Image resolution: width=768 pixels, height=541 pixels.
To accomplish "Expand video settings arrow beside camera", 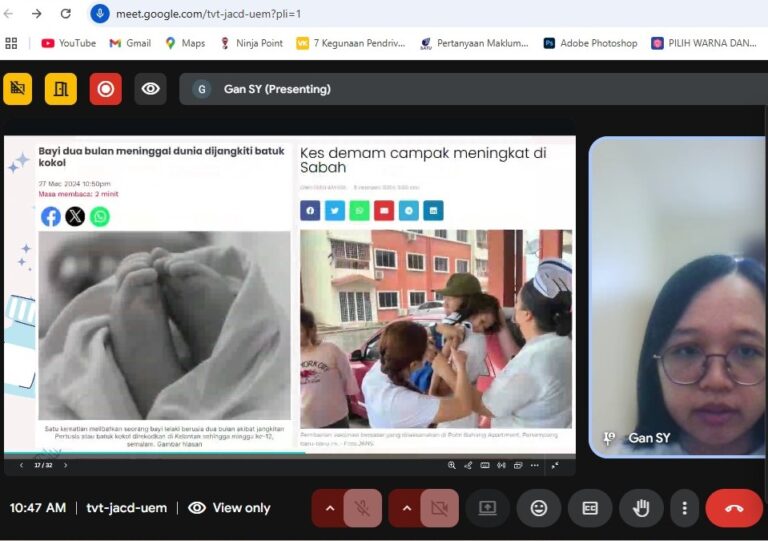I will pos(405,508).
